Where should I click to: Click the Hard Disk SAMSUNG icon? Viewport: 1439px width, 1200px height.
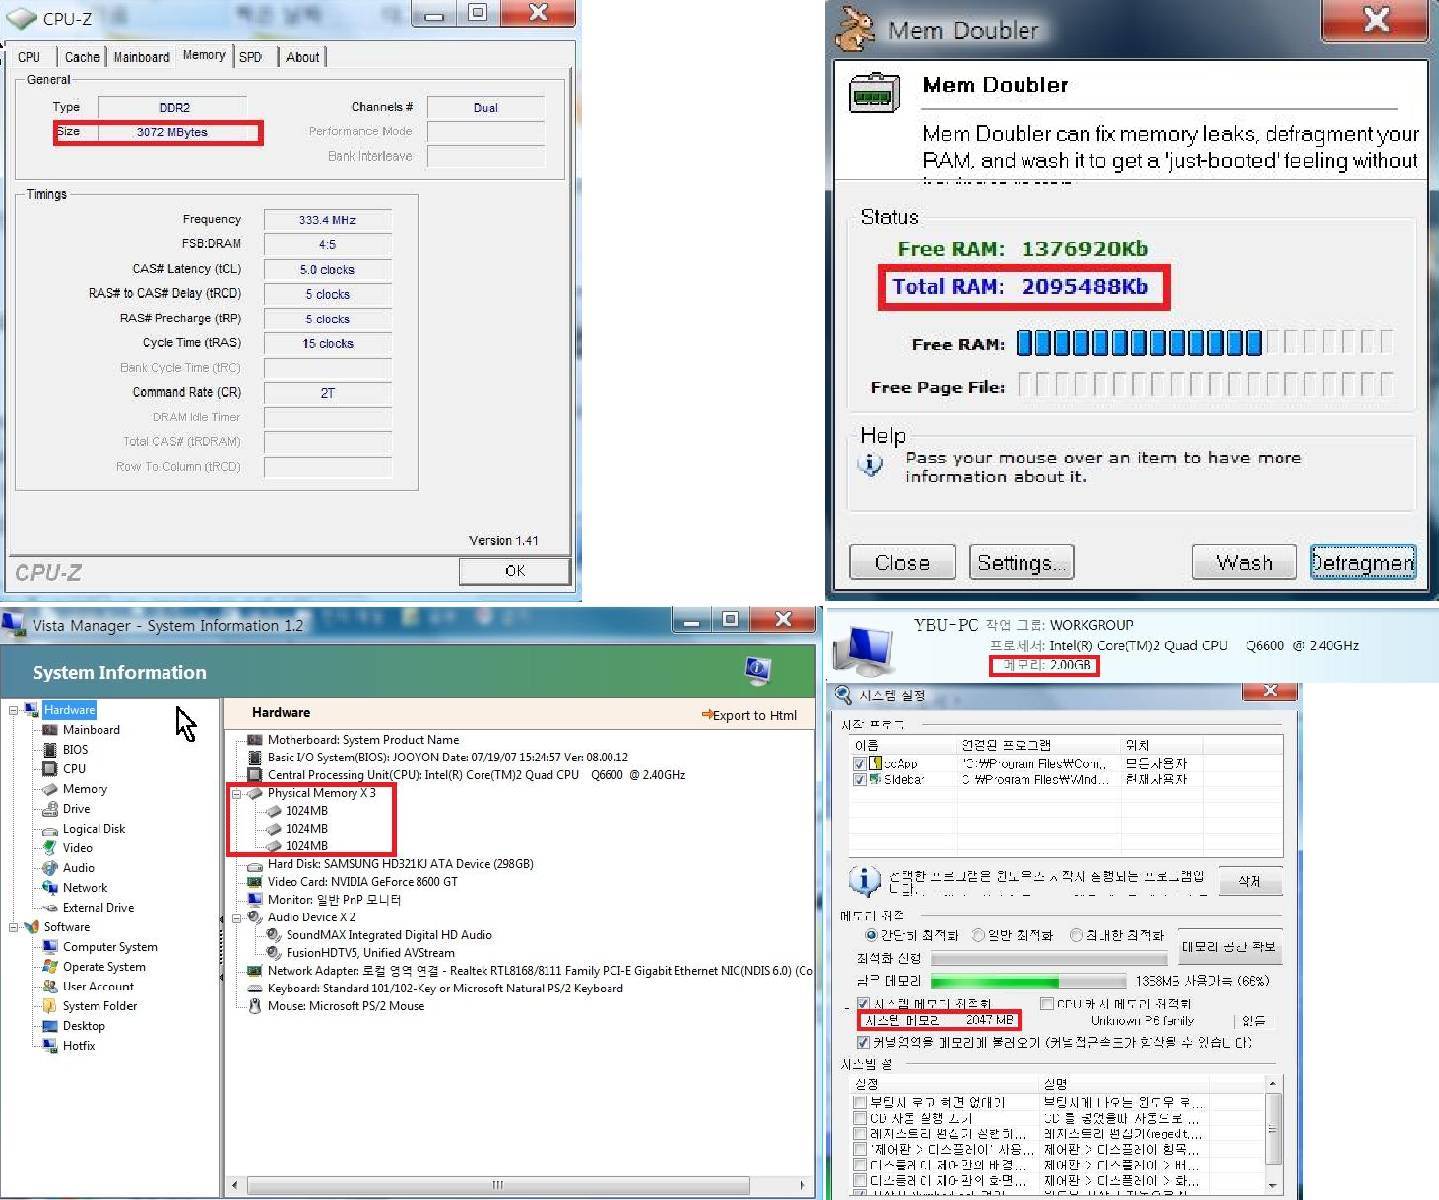254,864
